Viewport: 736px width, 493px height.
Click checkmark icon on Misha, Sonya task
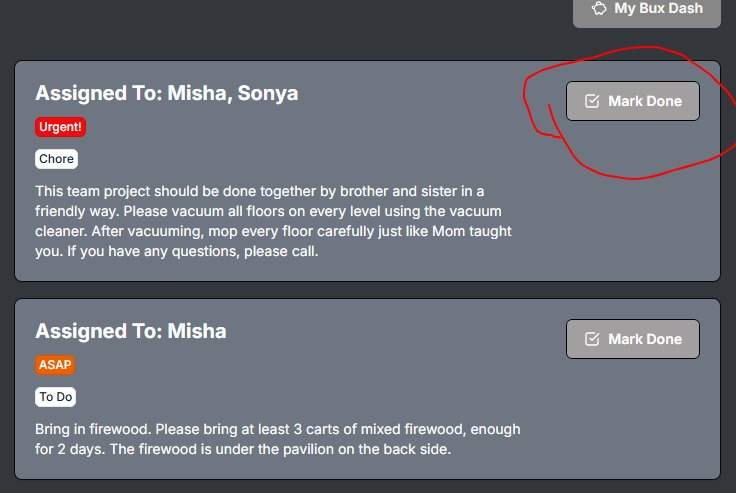[x=592, y=101]
